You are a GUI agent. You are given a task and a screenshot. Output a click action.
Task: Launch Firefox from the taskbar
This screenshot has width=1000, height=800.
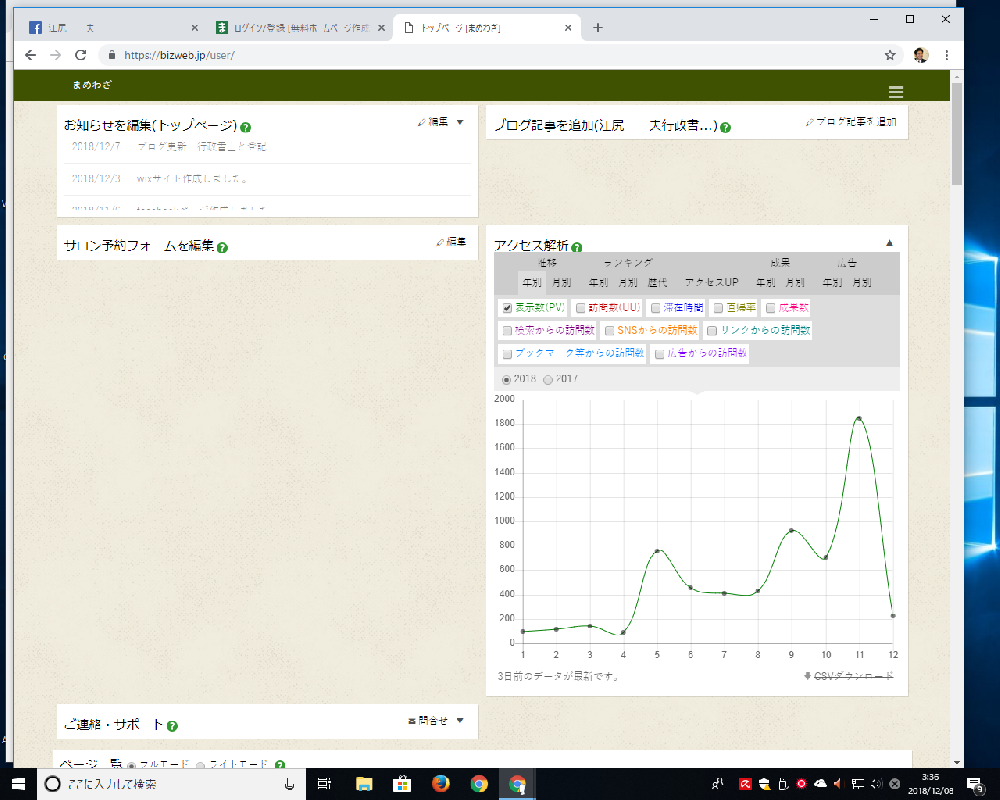tap(440, 784)
